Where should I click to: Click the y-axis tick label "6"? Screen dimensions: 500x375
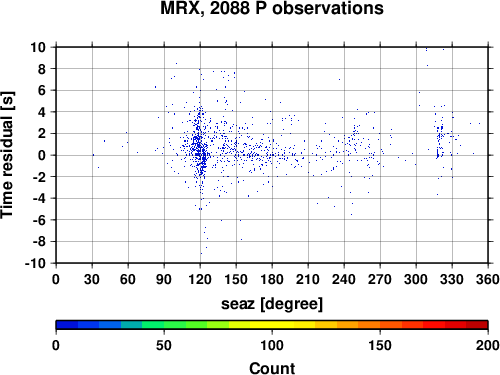pyautogui.click(x=42, y=90)
